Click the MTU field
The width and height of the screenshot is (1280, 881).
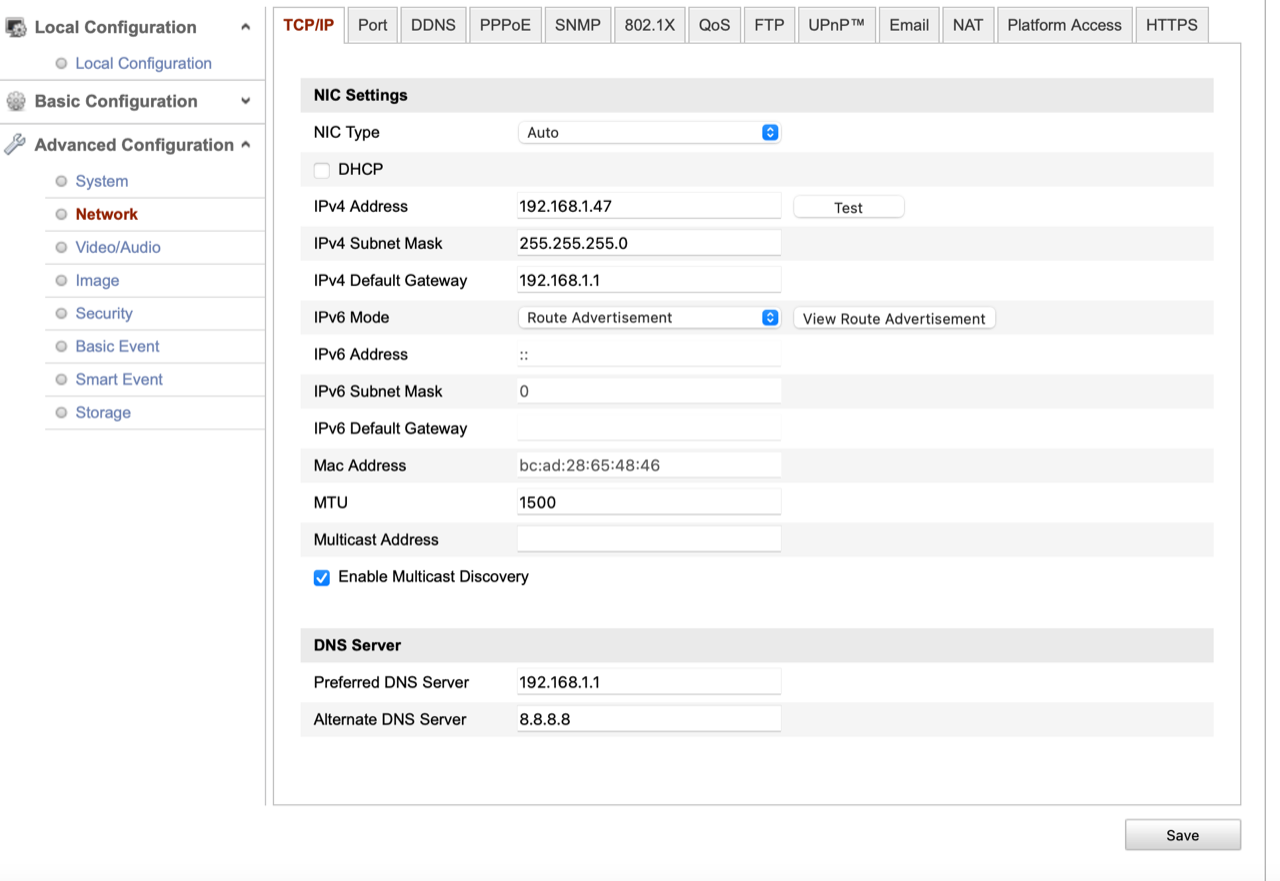(648, 502)
